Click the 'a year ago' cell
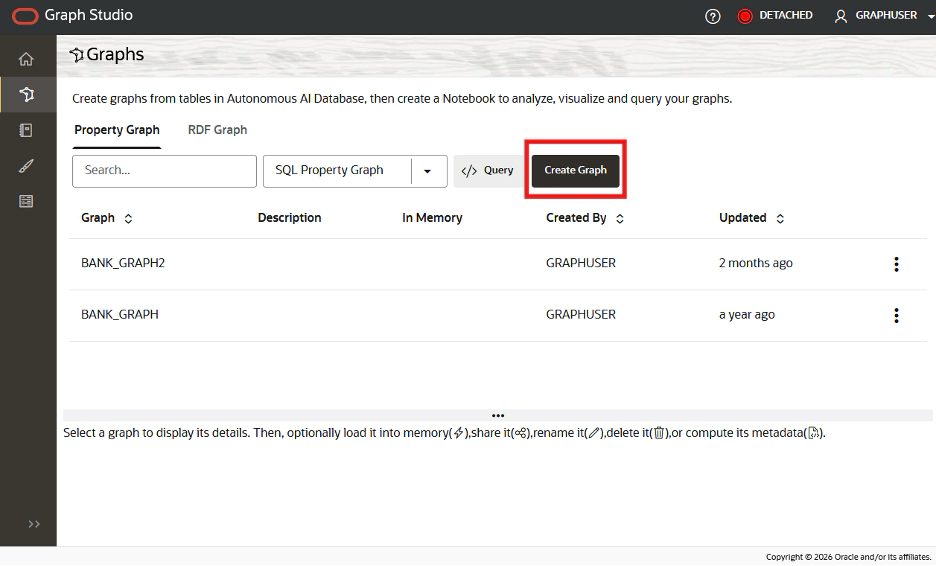936x566 pixels. (747, 315)
